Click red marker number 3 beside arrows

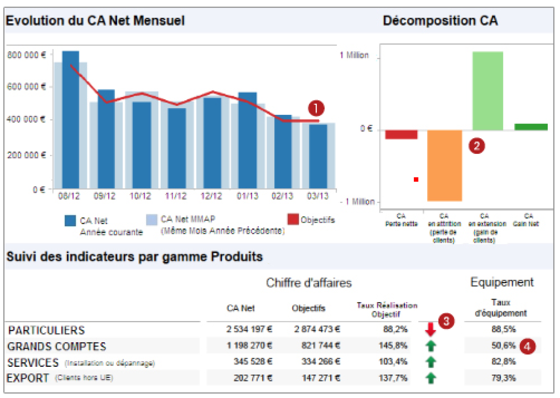[446, 321]
